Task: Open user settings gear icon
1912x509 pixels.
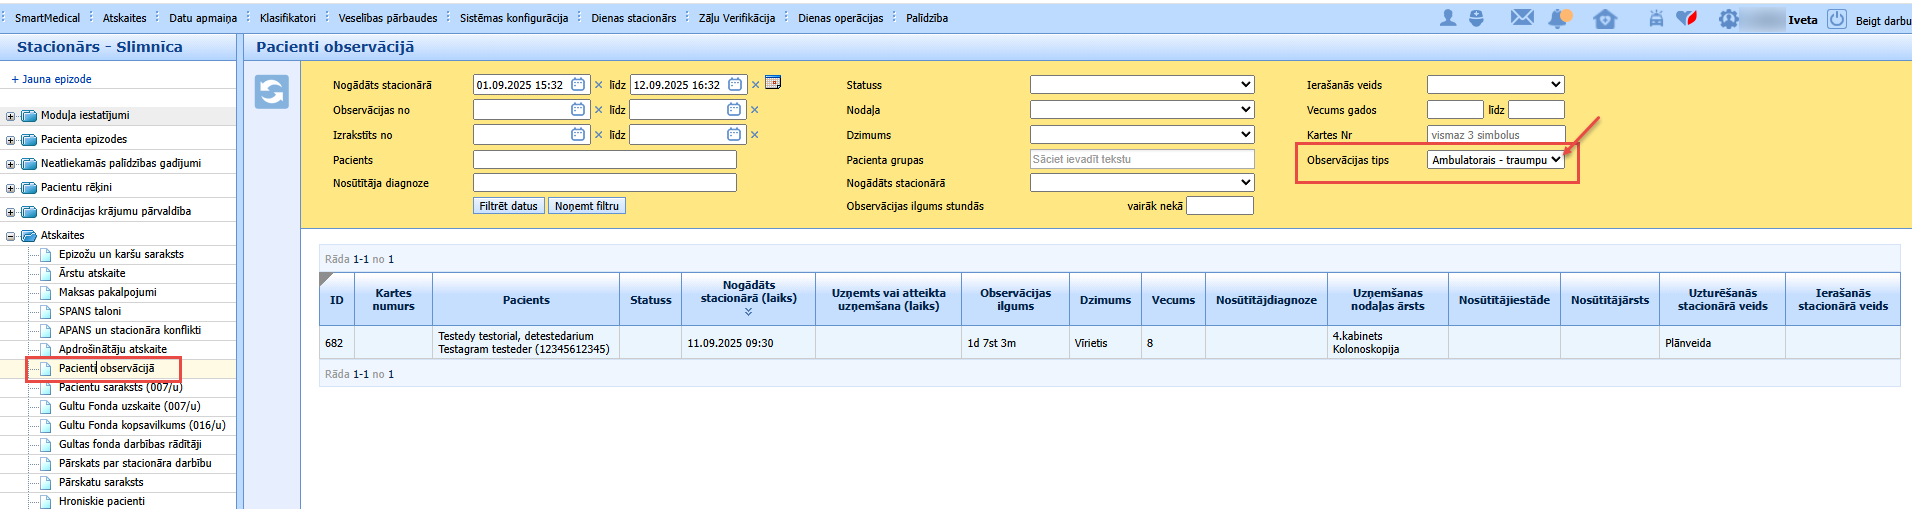Action: click(1728, 18)
